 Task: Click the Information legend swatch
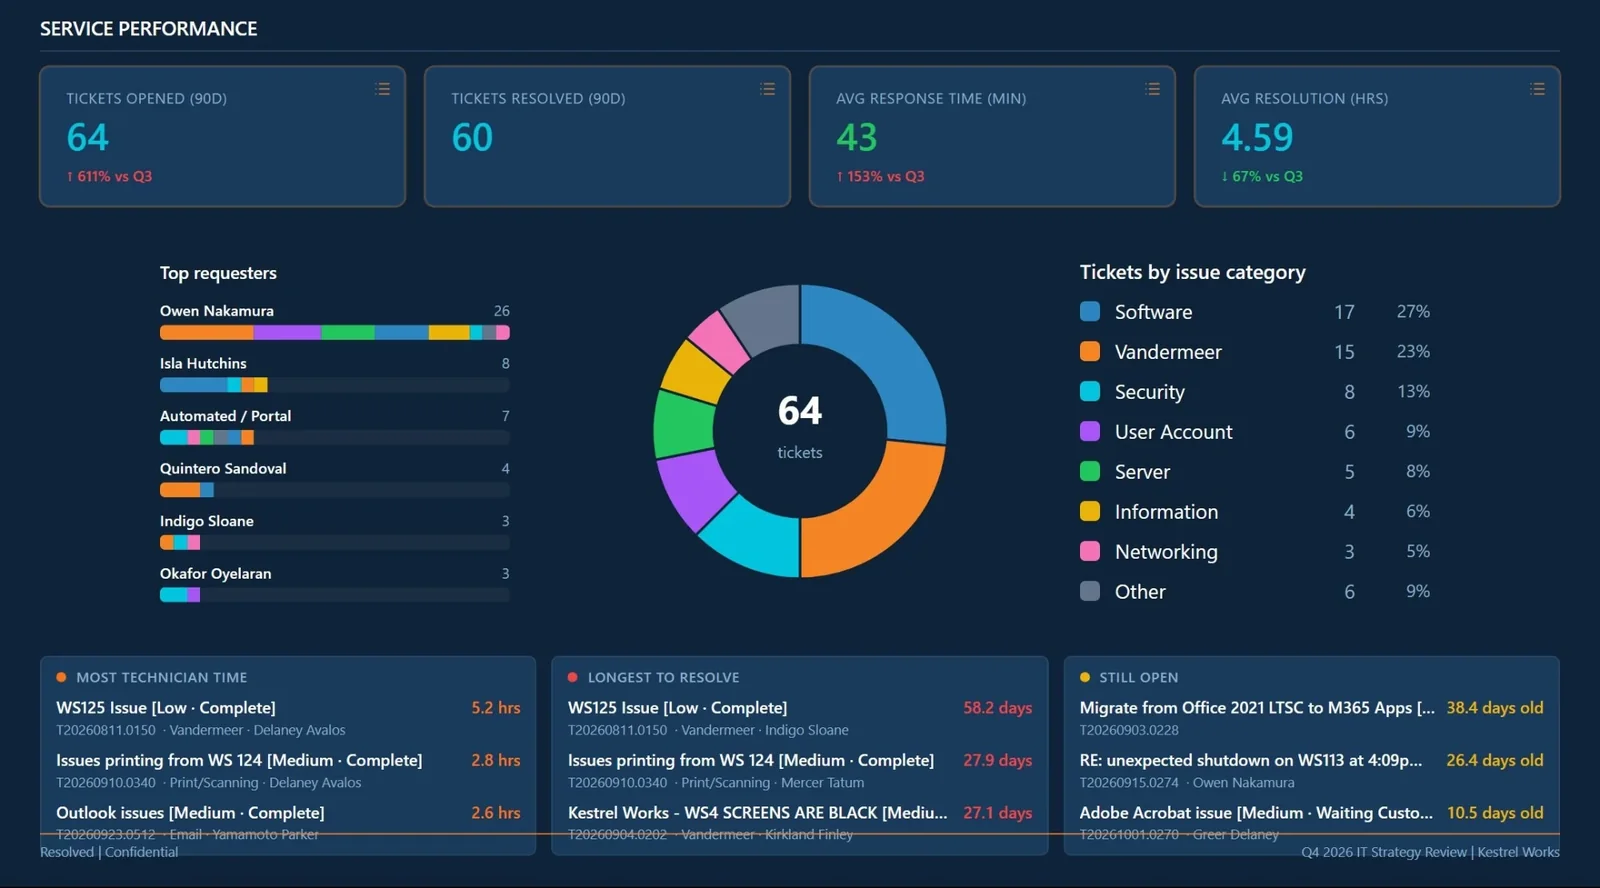coord(1090,511)
